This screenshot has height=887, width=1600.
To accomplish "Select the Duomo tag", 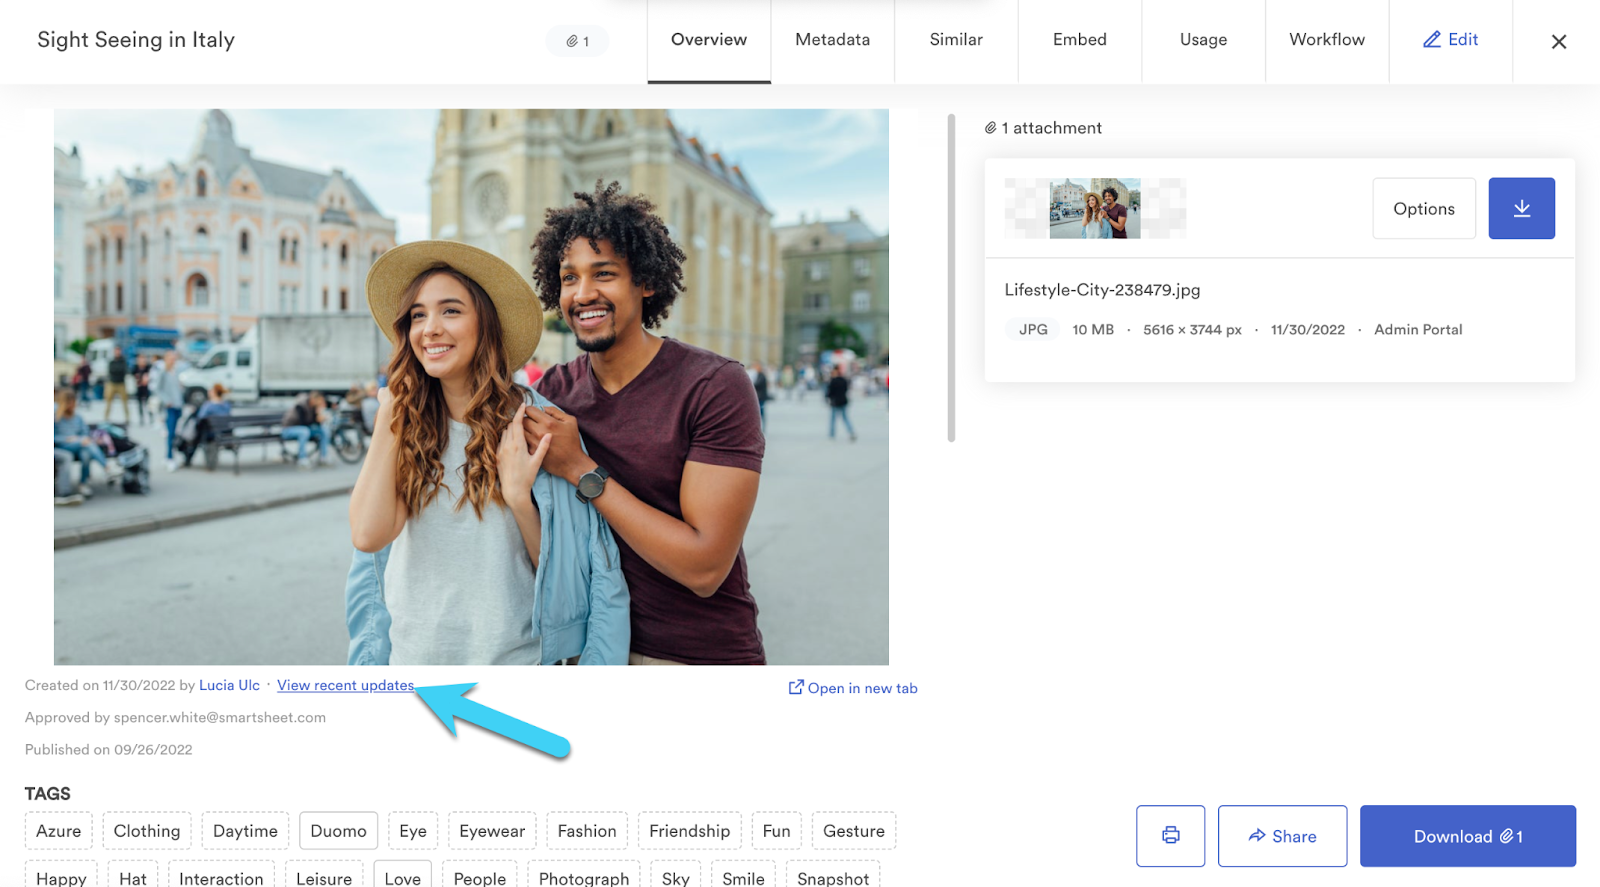I will (x=338, y=831).
